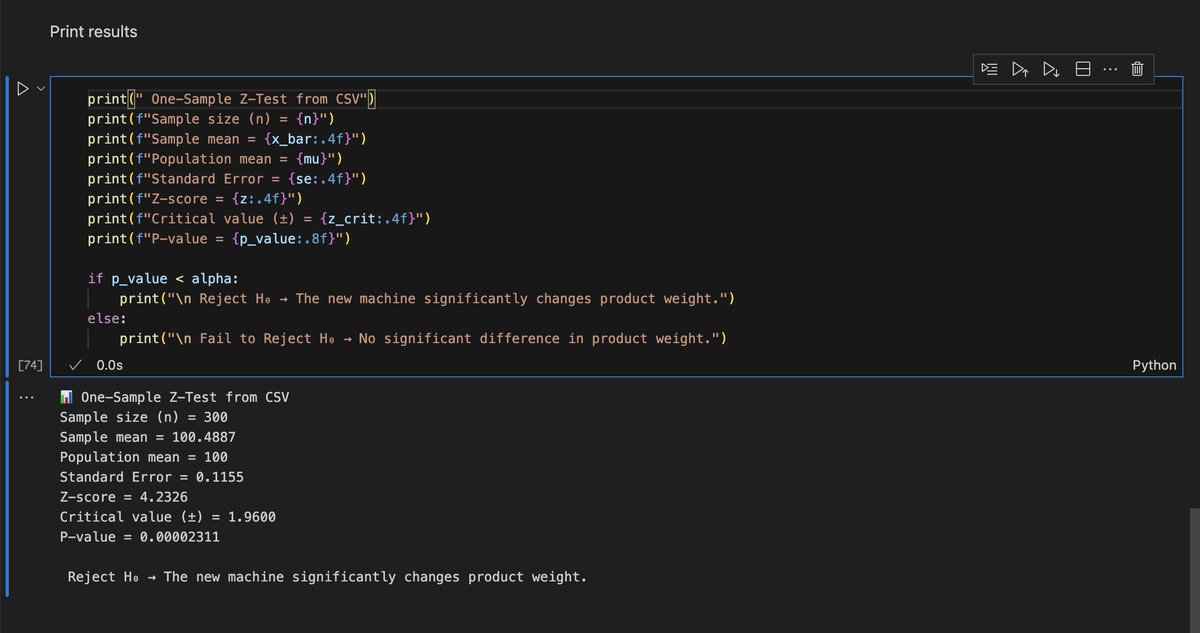Click the P-value print statement code line
The width and height of the screenshot is (1200, 633).
click(219, 238)
